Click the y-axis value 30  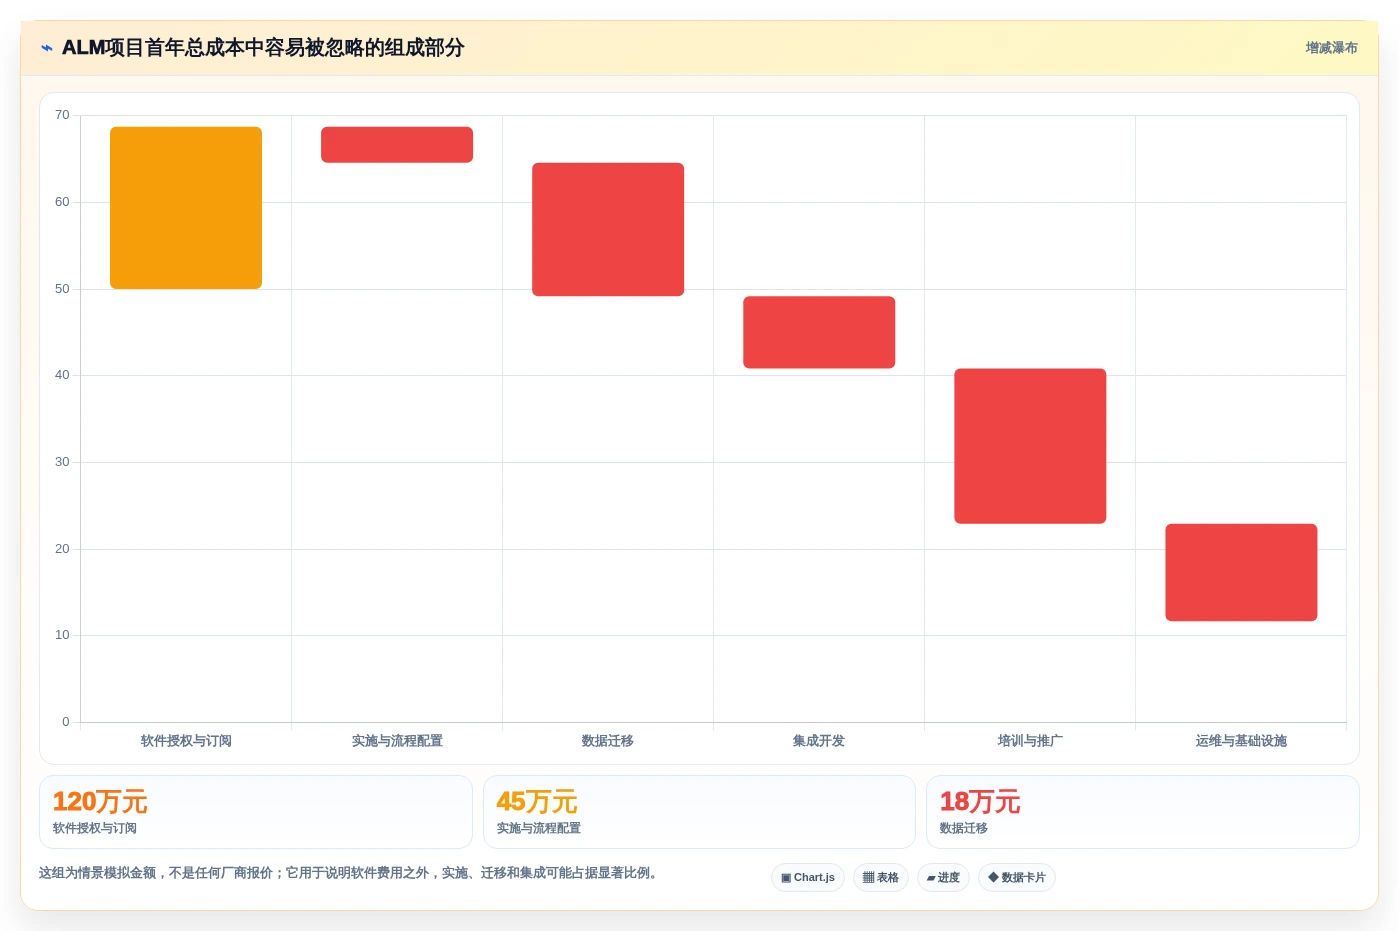(x=62, y=462)
